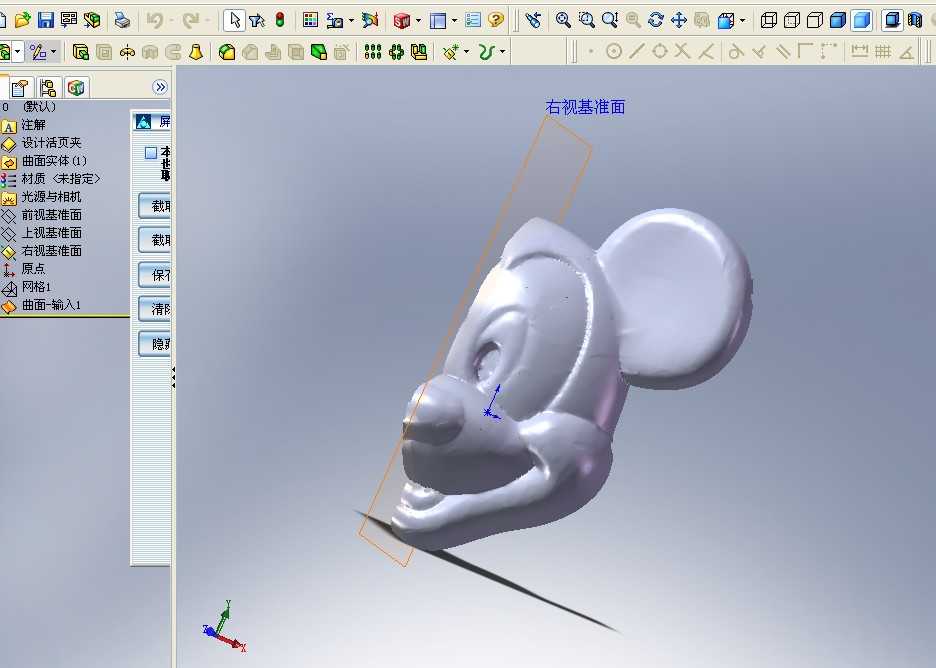Screen dimensions: 936x668
Task: Click the Mirror feature icon
Action: 419,52
